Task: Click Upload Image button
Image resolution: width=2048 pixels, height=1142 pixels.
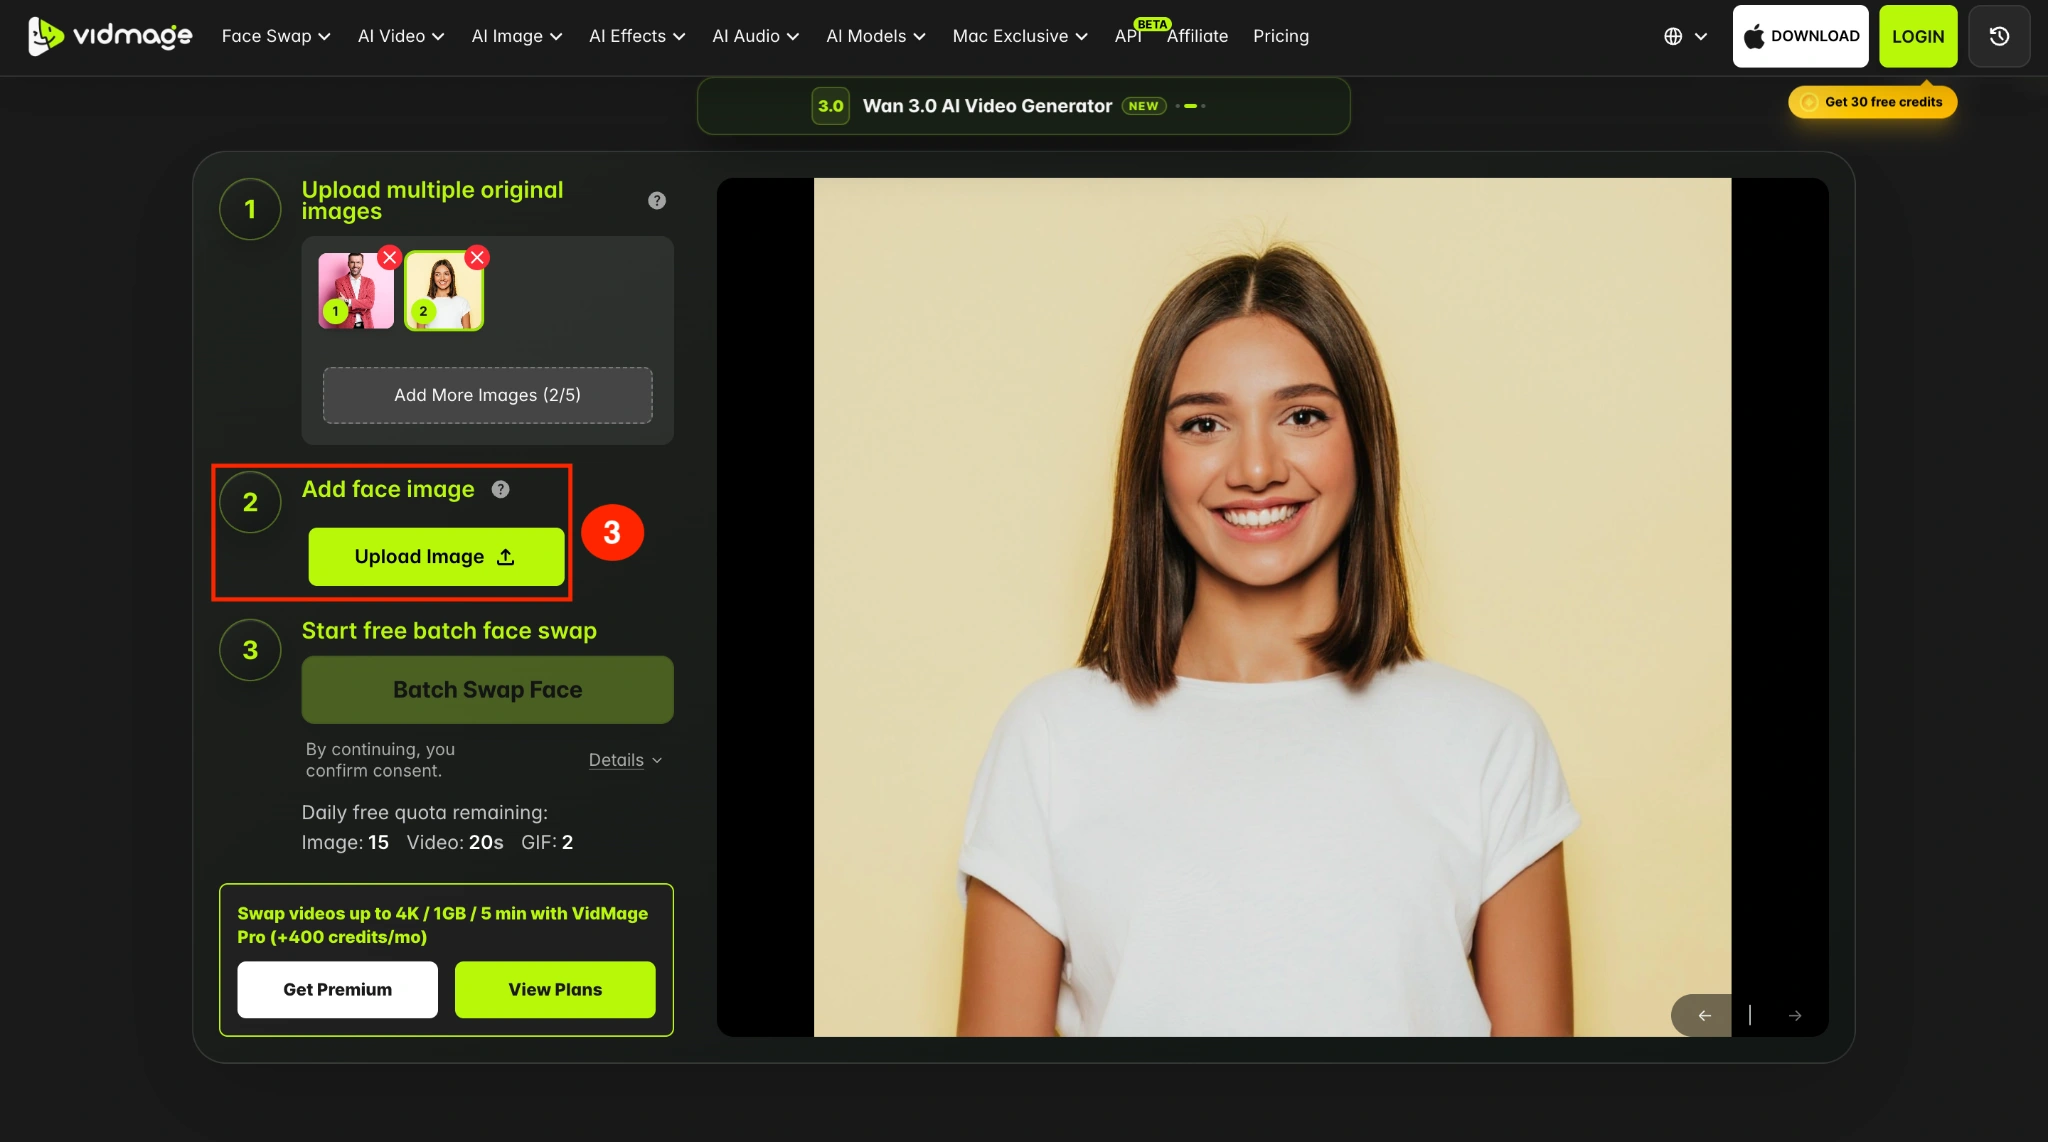Action: [x=436, y=557]
